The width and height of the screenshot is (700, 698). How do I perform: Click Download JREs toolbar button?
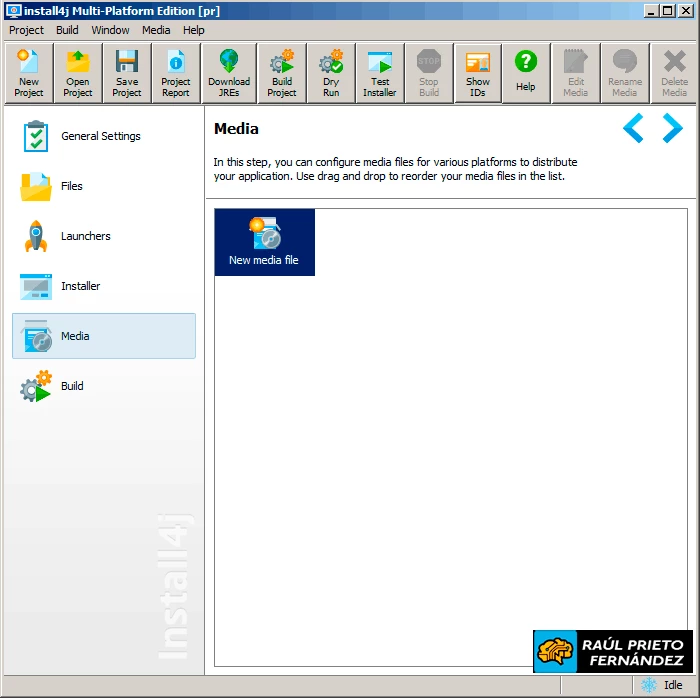click(229, 73)
